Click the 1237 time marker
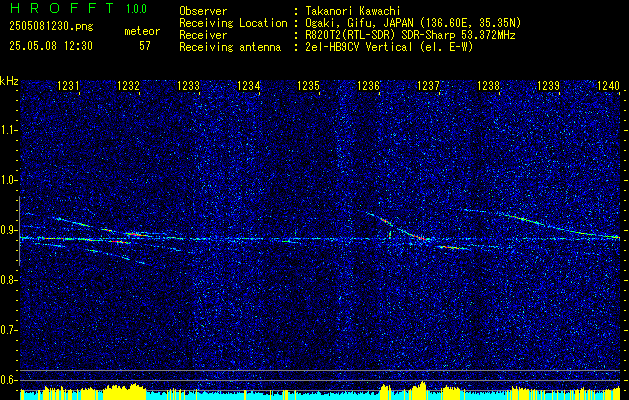 click(x=428, y=85)
